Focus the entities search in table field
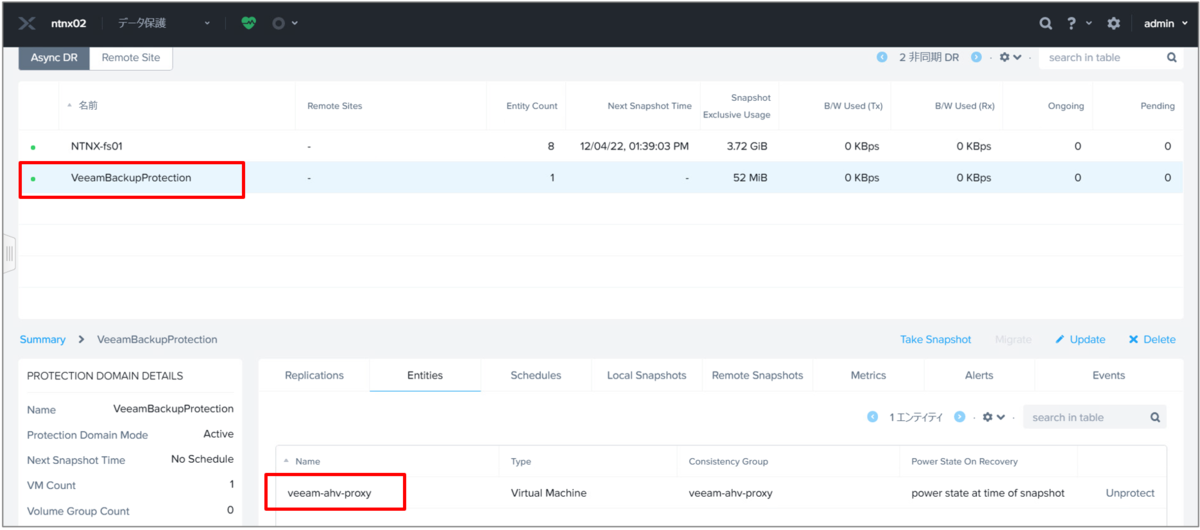The width and height of the screenshot is (1200, 530). pyautogui.click(x=1084, y=417)
